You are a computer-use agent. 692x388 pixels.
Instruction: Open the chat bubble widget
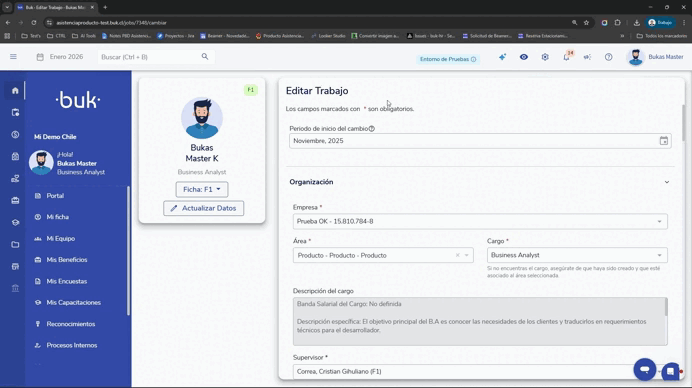(x=645, y=369)
